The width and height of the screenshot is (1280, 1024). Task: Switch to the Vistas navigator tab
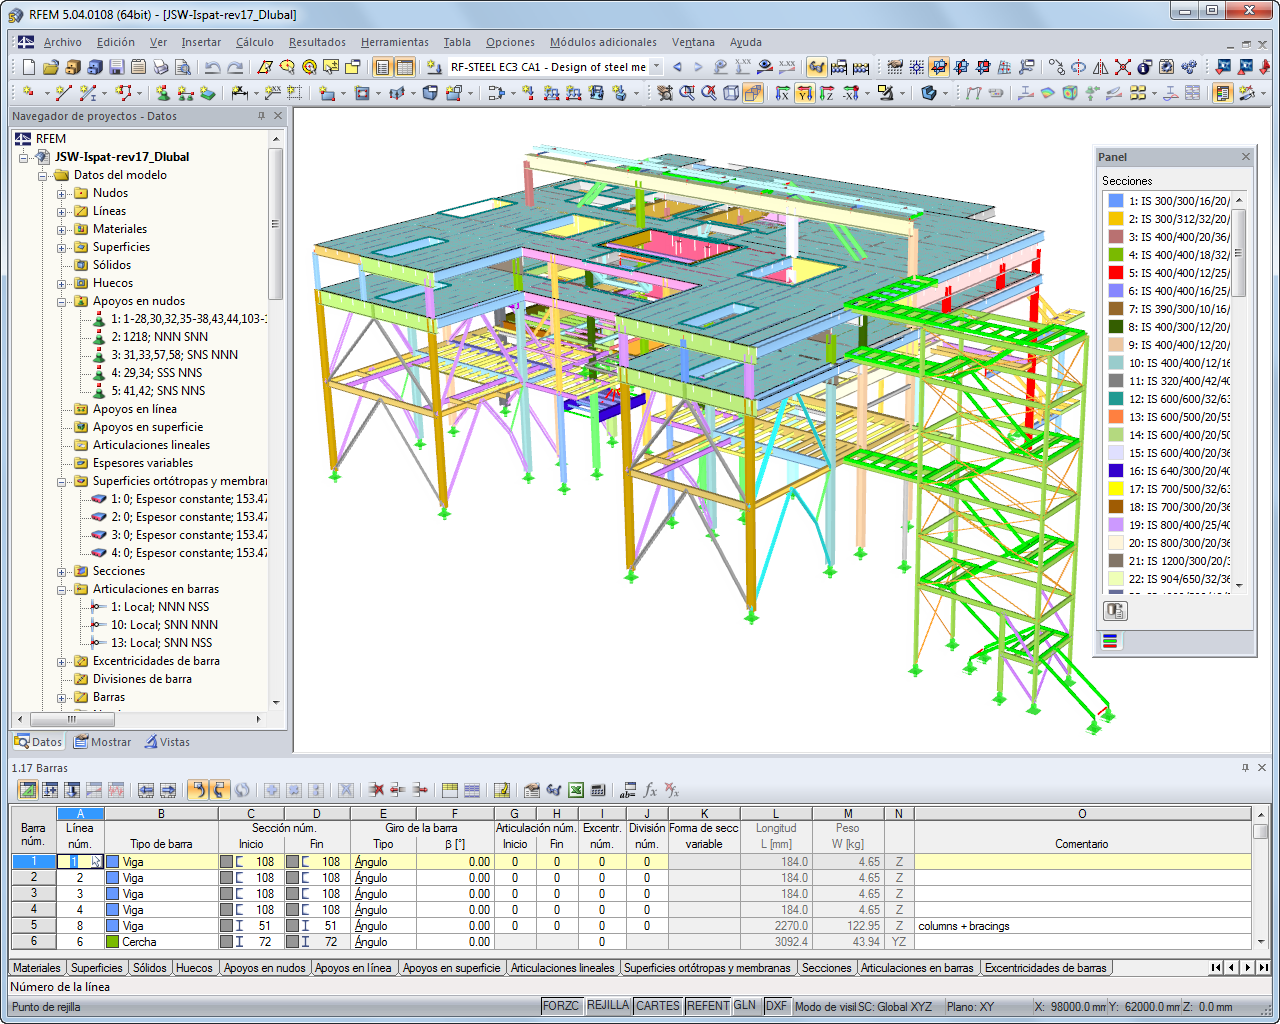[x=167, y=742]
